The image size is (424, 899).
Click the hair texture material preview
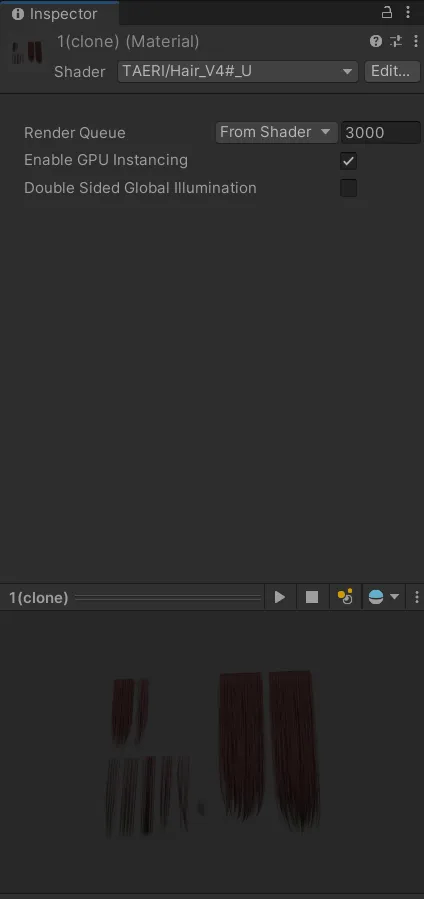(215, 752)
